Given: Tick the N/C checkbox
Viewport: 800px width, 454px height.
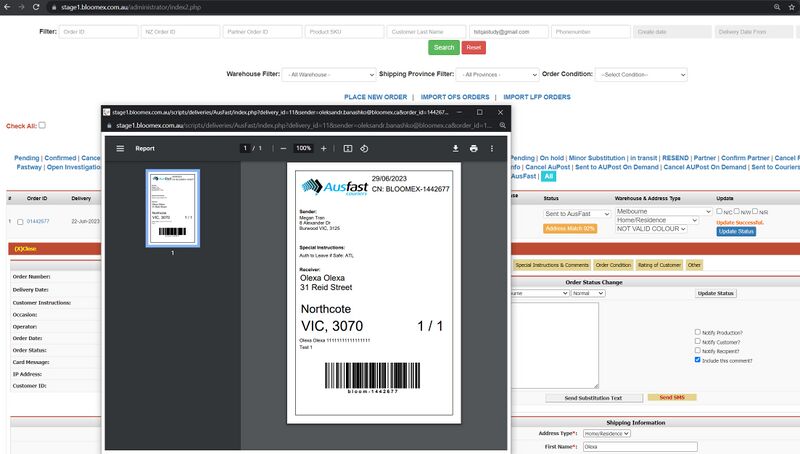Looking at the screenshot, I should click(719, 211).
